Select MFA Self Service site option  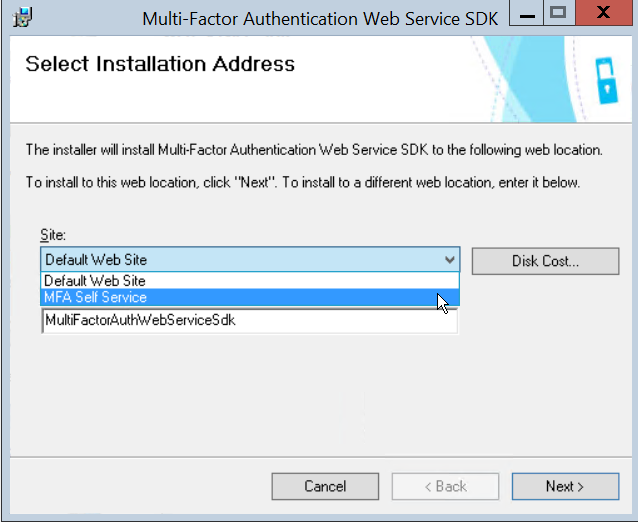tap(96, 297)
